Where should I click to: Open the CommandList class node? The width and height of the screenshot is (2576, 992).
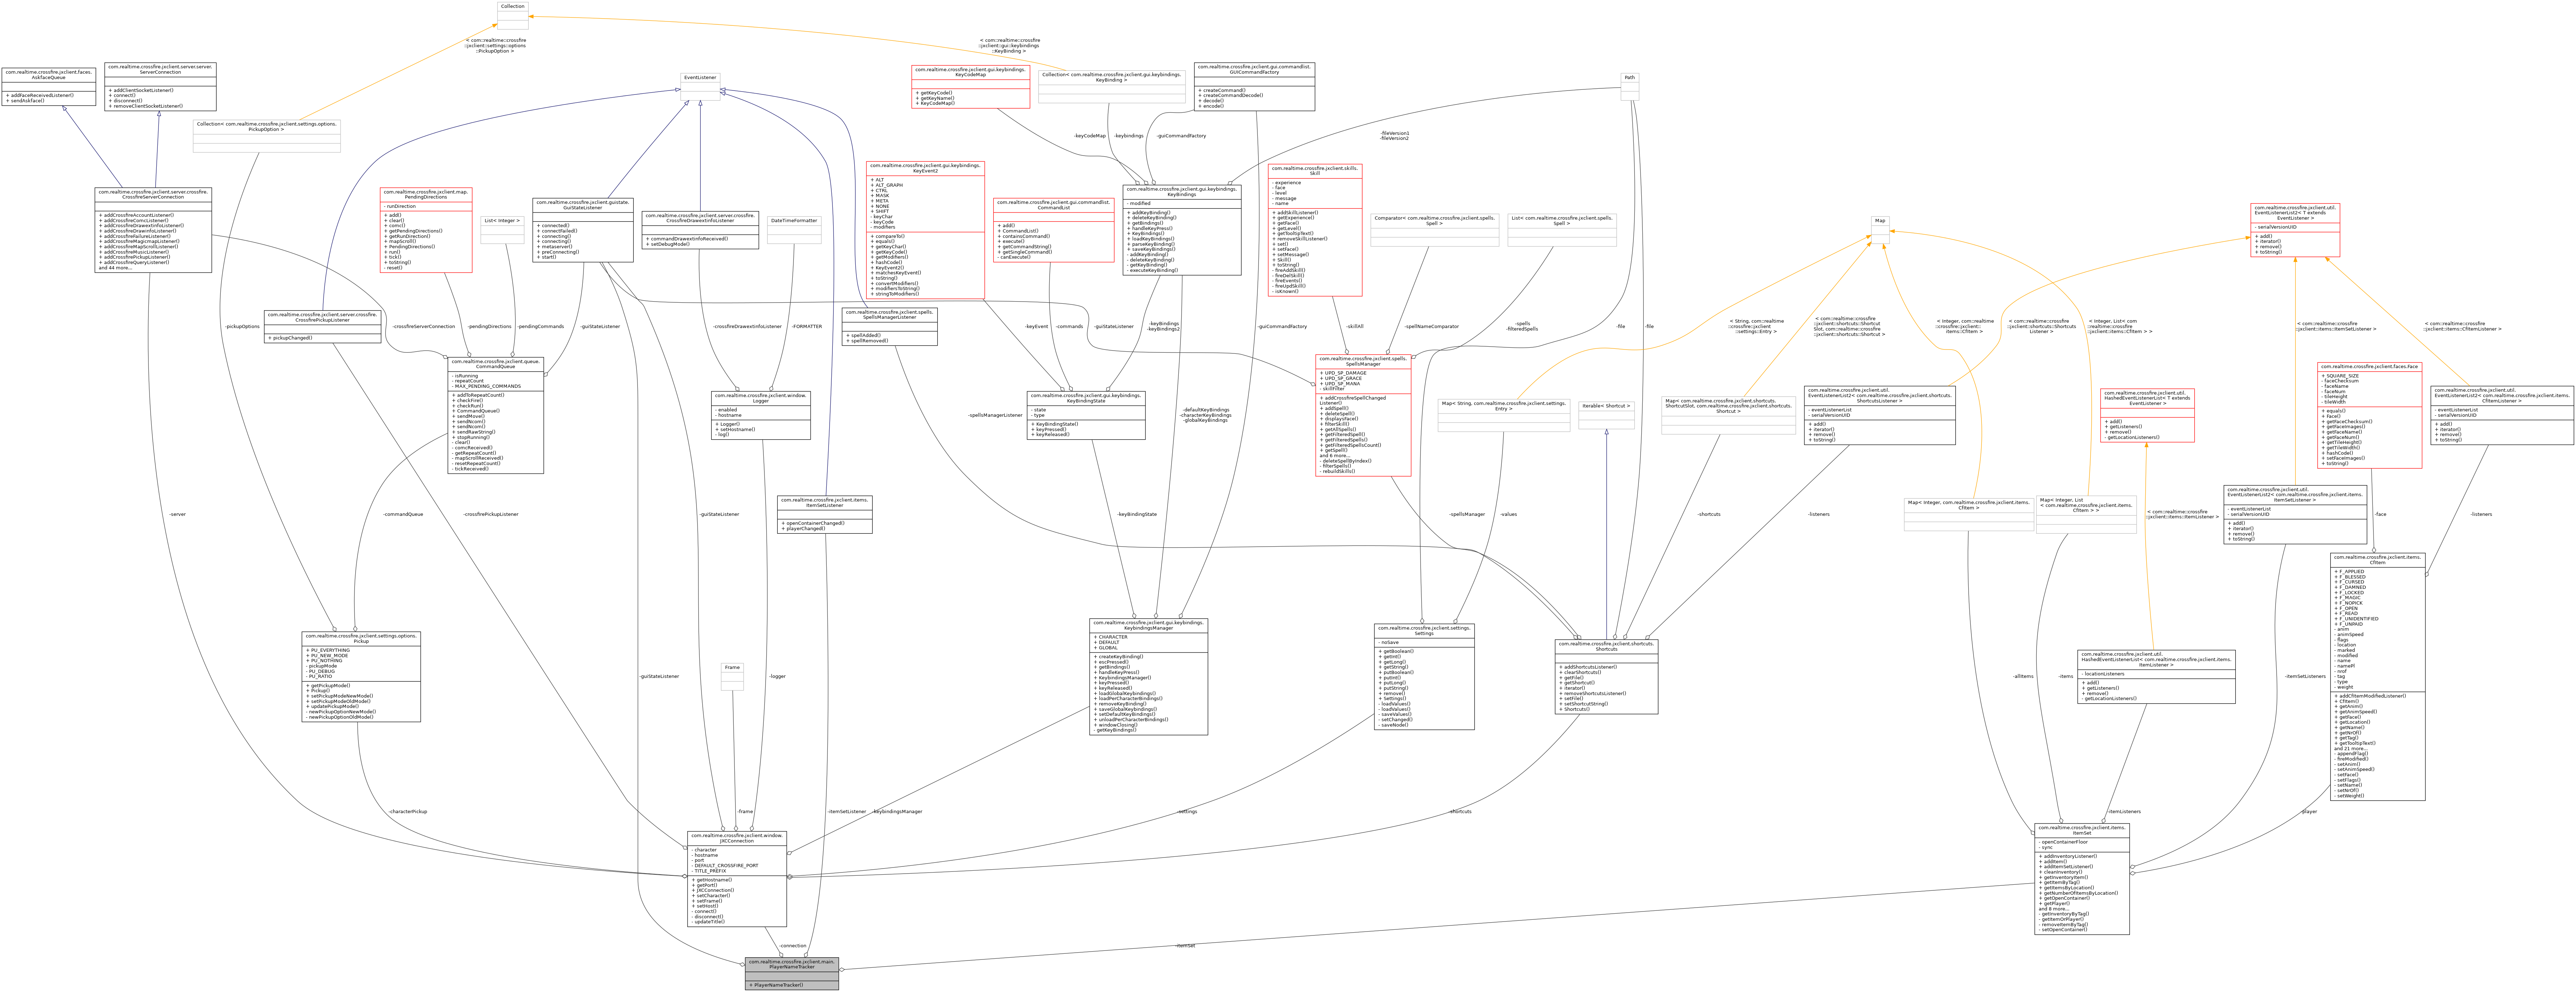[1053, 230]
